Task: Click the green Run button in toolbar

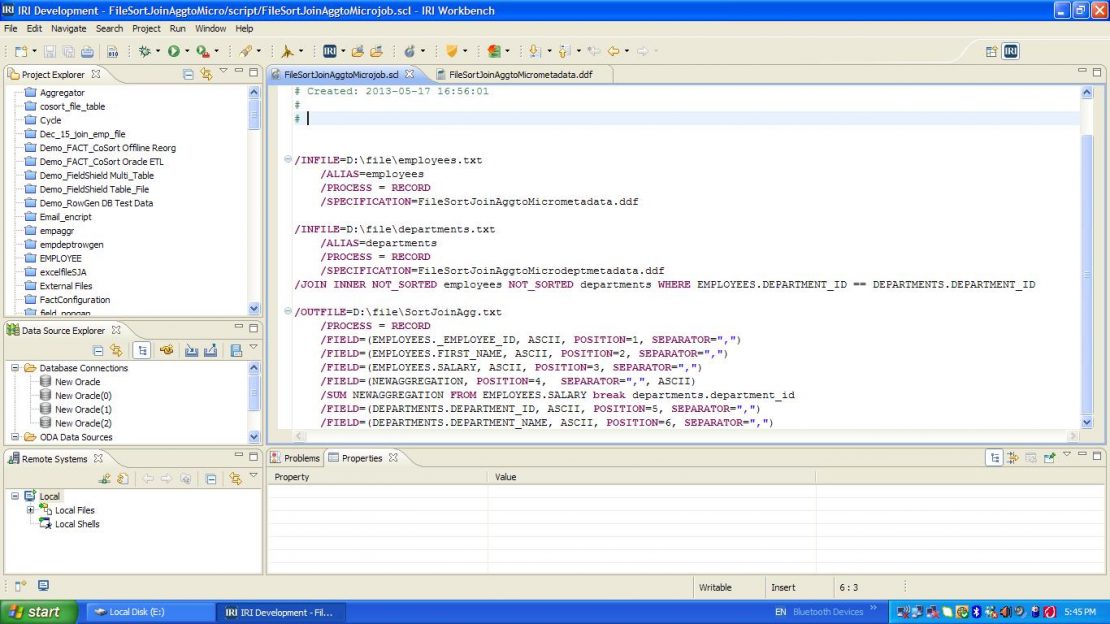Action: tap(173, 51)
